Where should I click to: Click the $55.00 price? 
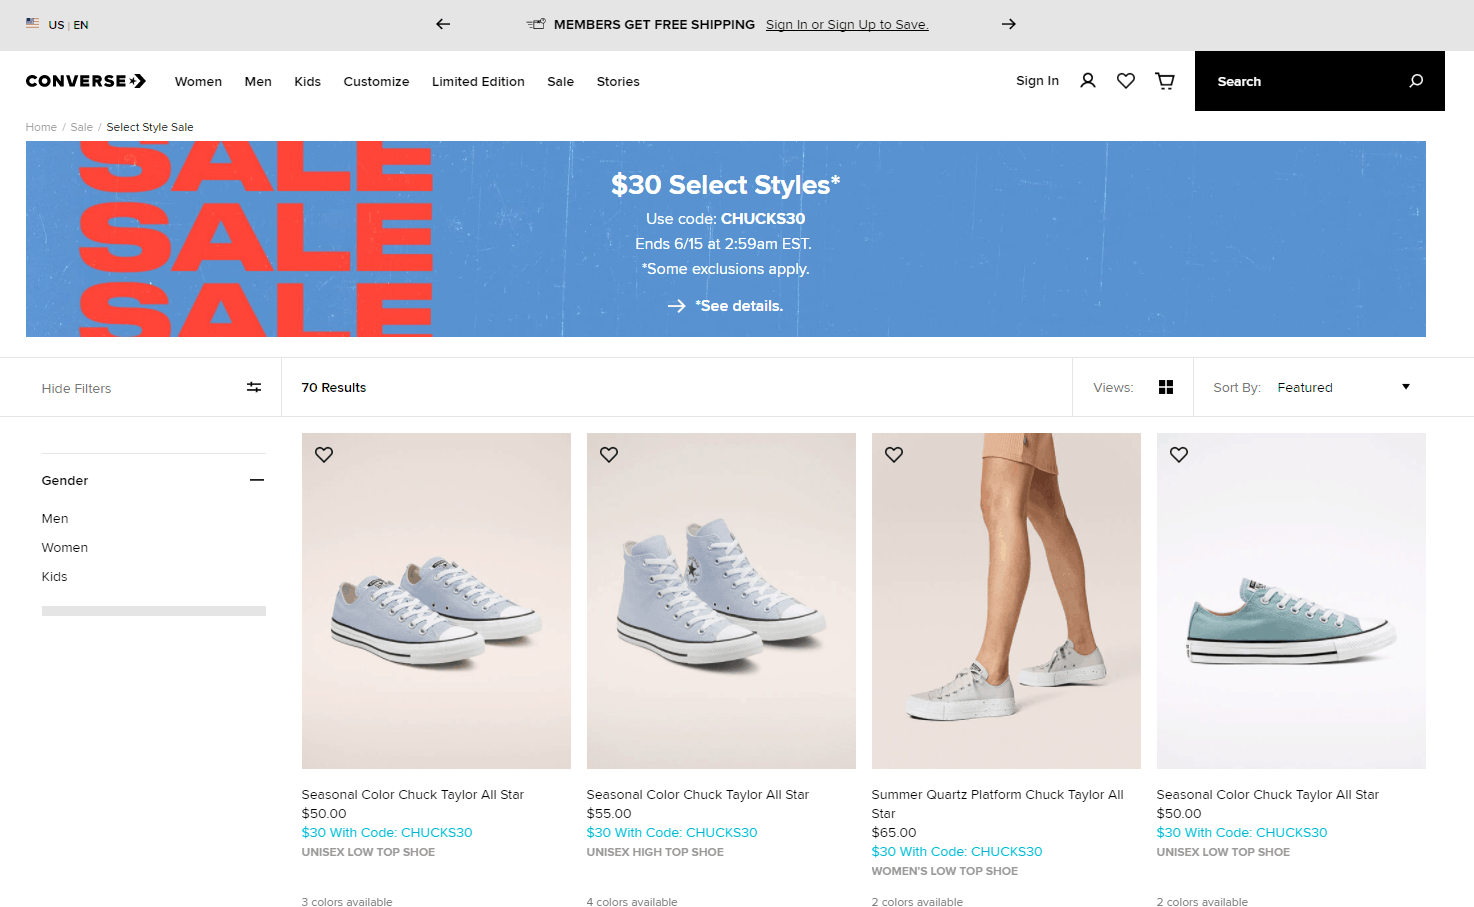[609, 813]
